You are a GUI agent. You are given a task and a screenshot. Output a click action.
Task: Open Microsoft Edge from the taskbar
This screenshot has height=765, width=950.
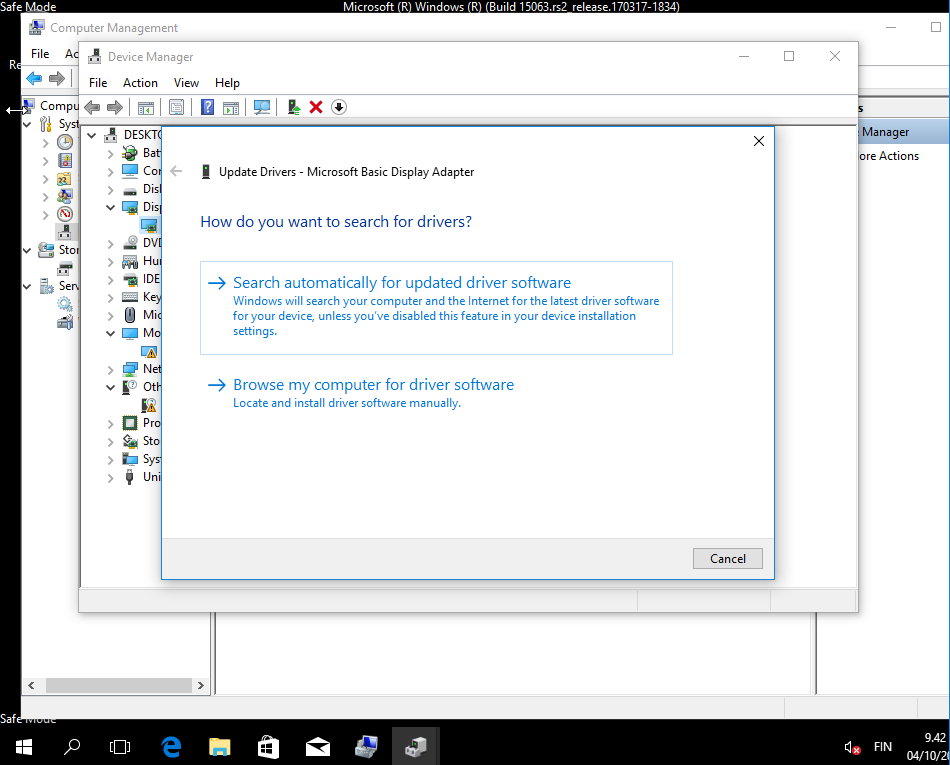172,747
